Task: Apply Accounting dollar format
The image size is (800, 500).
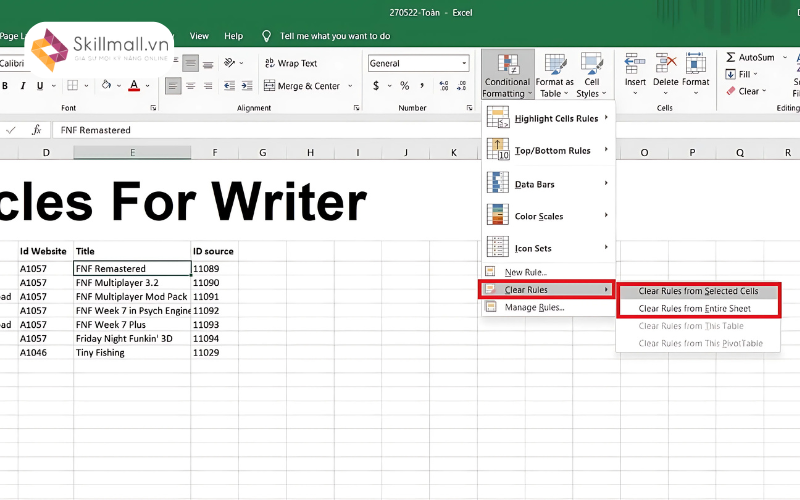Action: click(376, 86)
